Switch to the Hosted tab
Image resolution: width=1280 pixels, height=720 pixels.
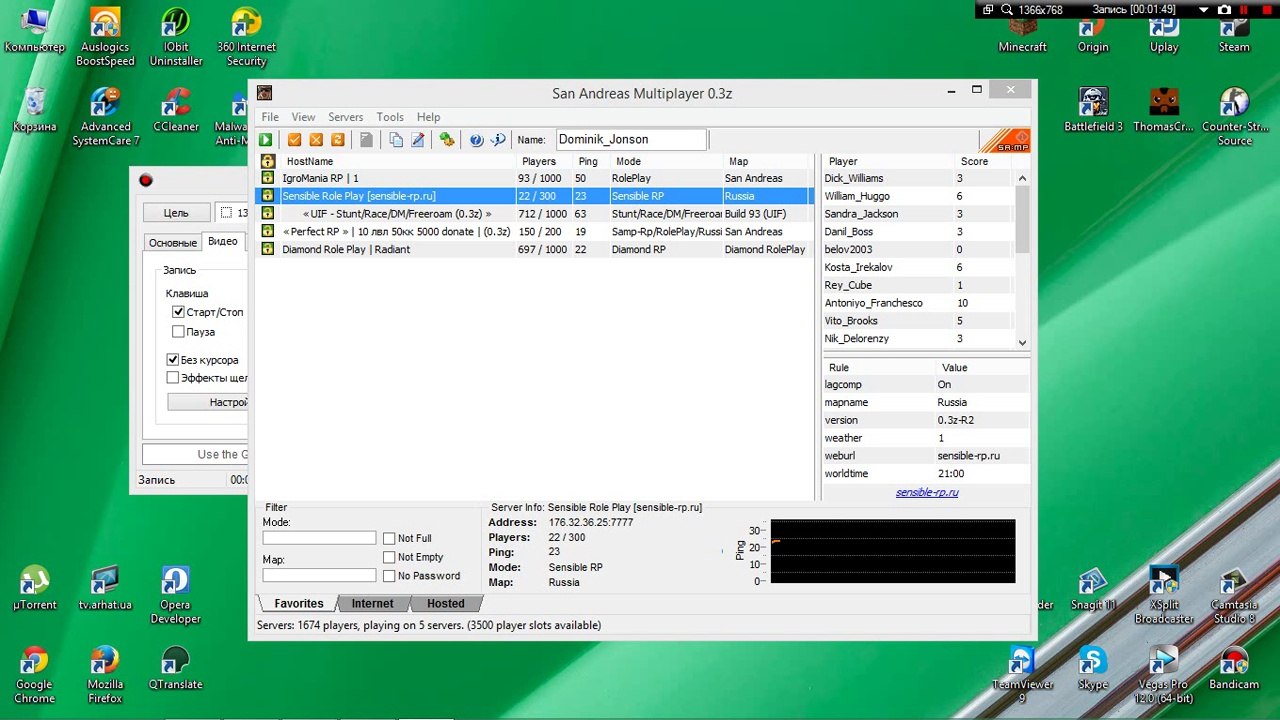[445, 604]
